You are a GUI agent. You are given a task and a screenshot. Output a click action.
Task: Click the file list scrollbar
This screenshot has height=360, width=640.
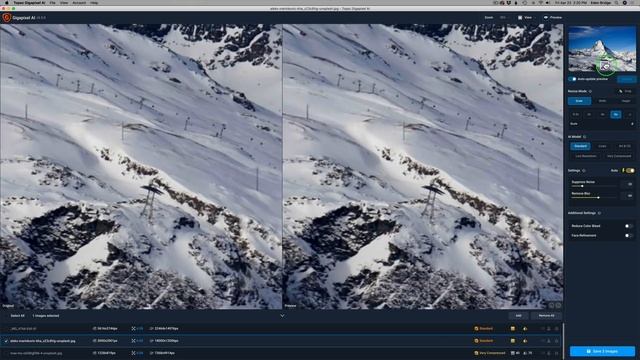tap(563, 341)
